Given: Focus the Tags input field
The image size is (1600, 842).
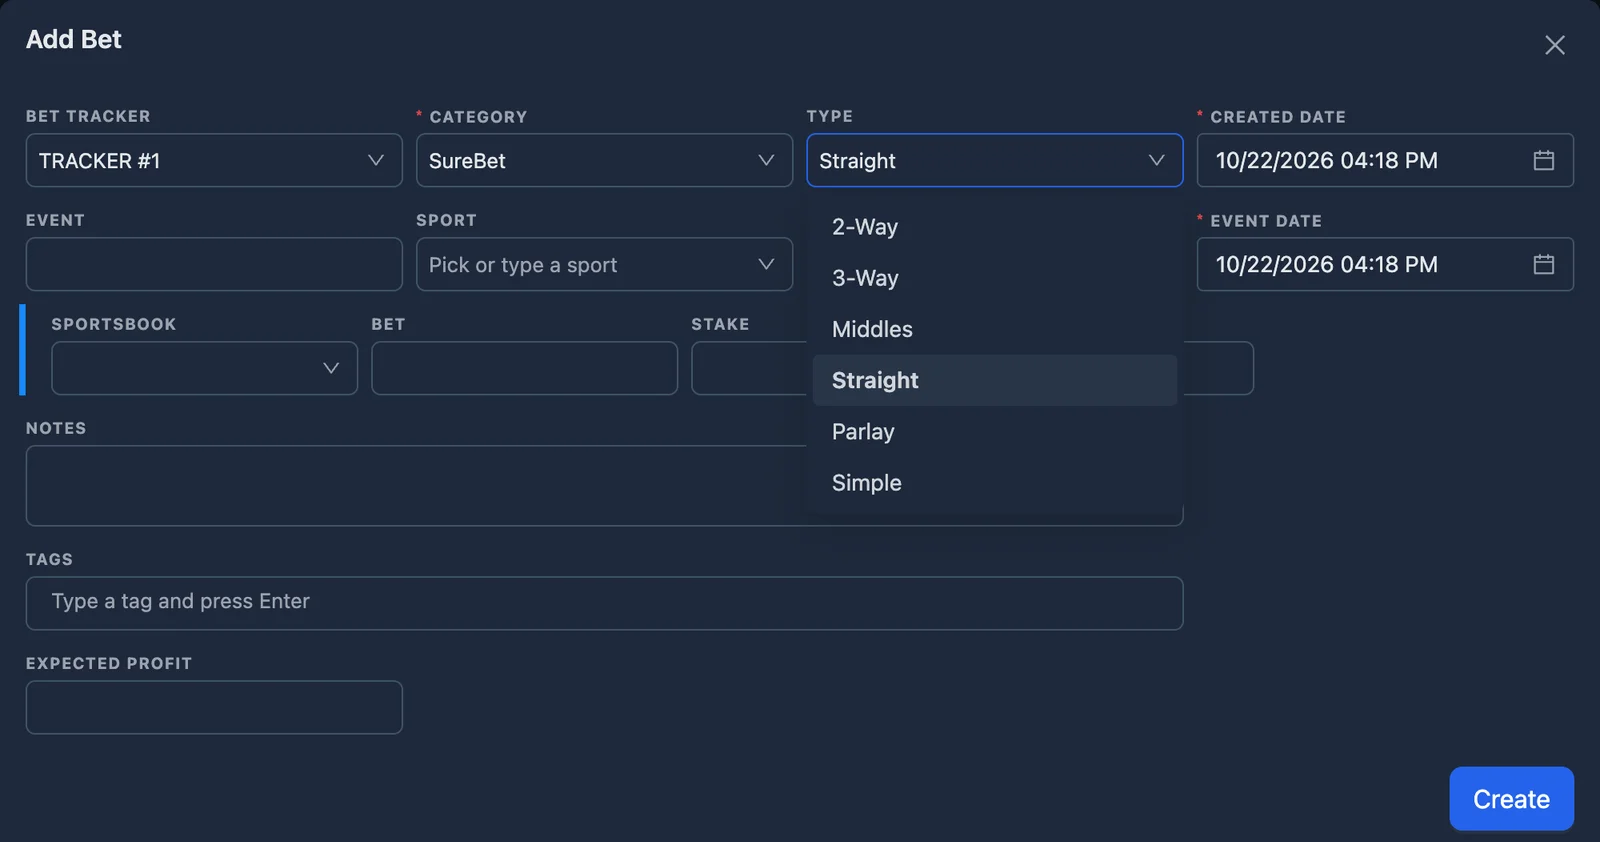Looking at the screenshot, I should 604,603.
